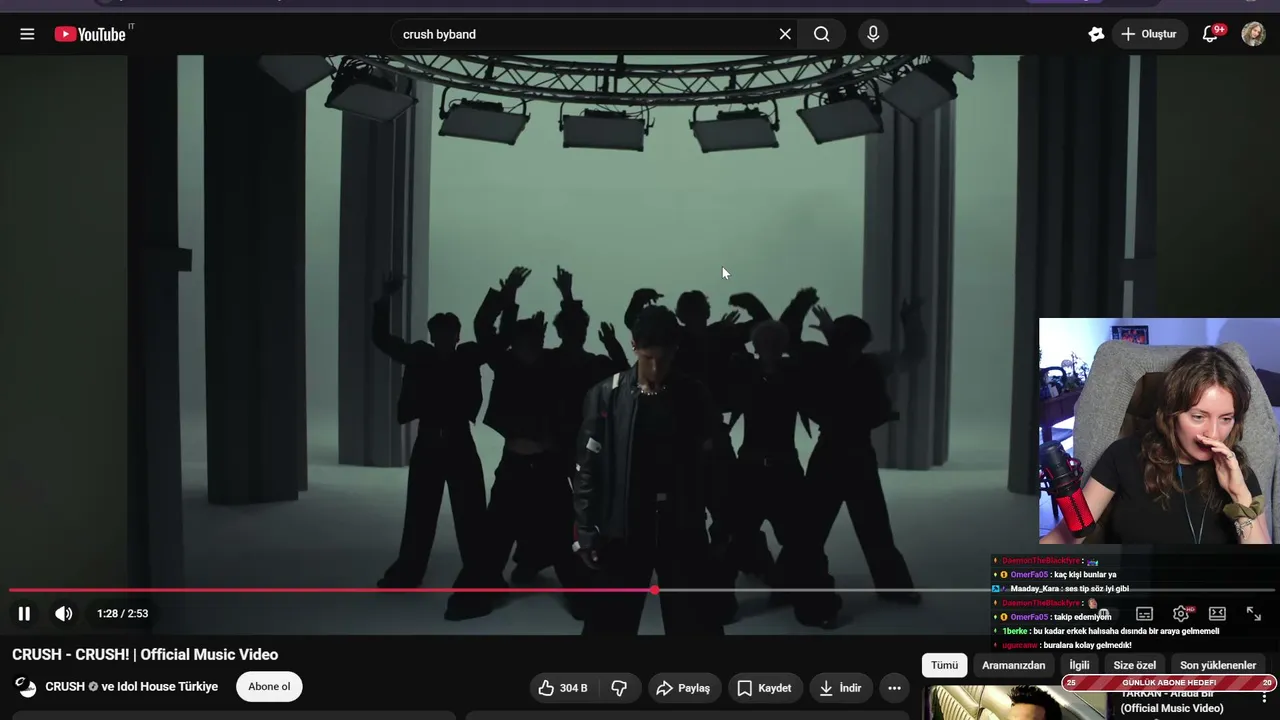
Task: Go to the YouTube home logo
Action: click(90, 34)
